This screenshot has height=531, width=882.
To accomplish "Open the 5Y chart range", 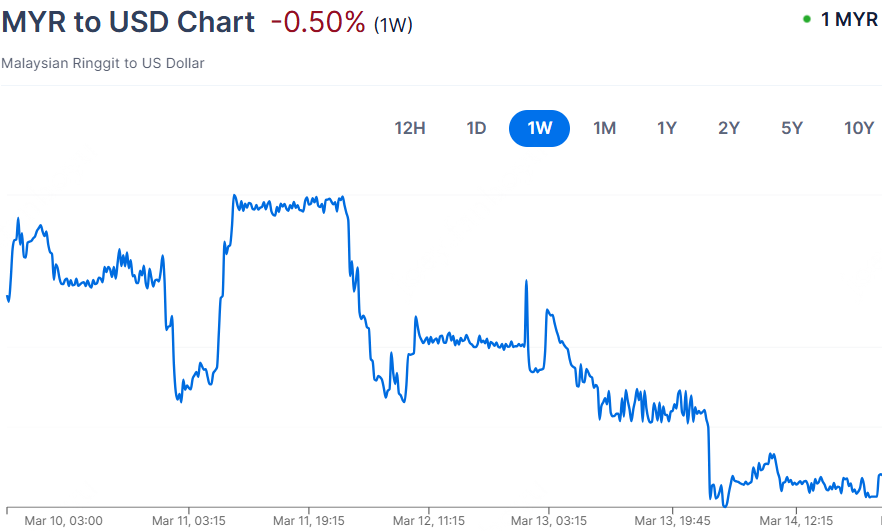I will [792, 128].
